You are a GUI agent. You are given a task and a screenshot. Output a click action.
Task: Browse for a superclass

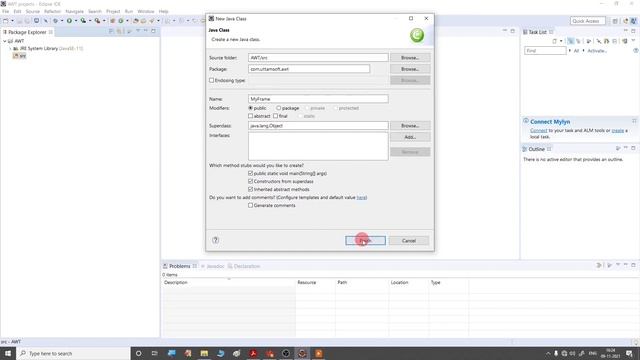click(x=410, y=126)
